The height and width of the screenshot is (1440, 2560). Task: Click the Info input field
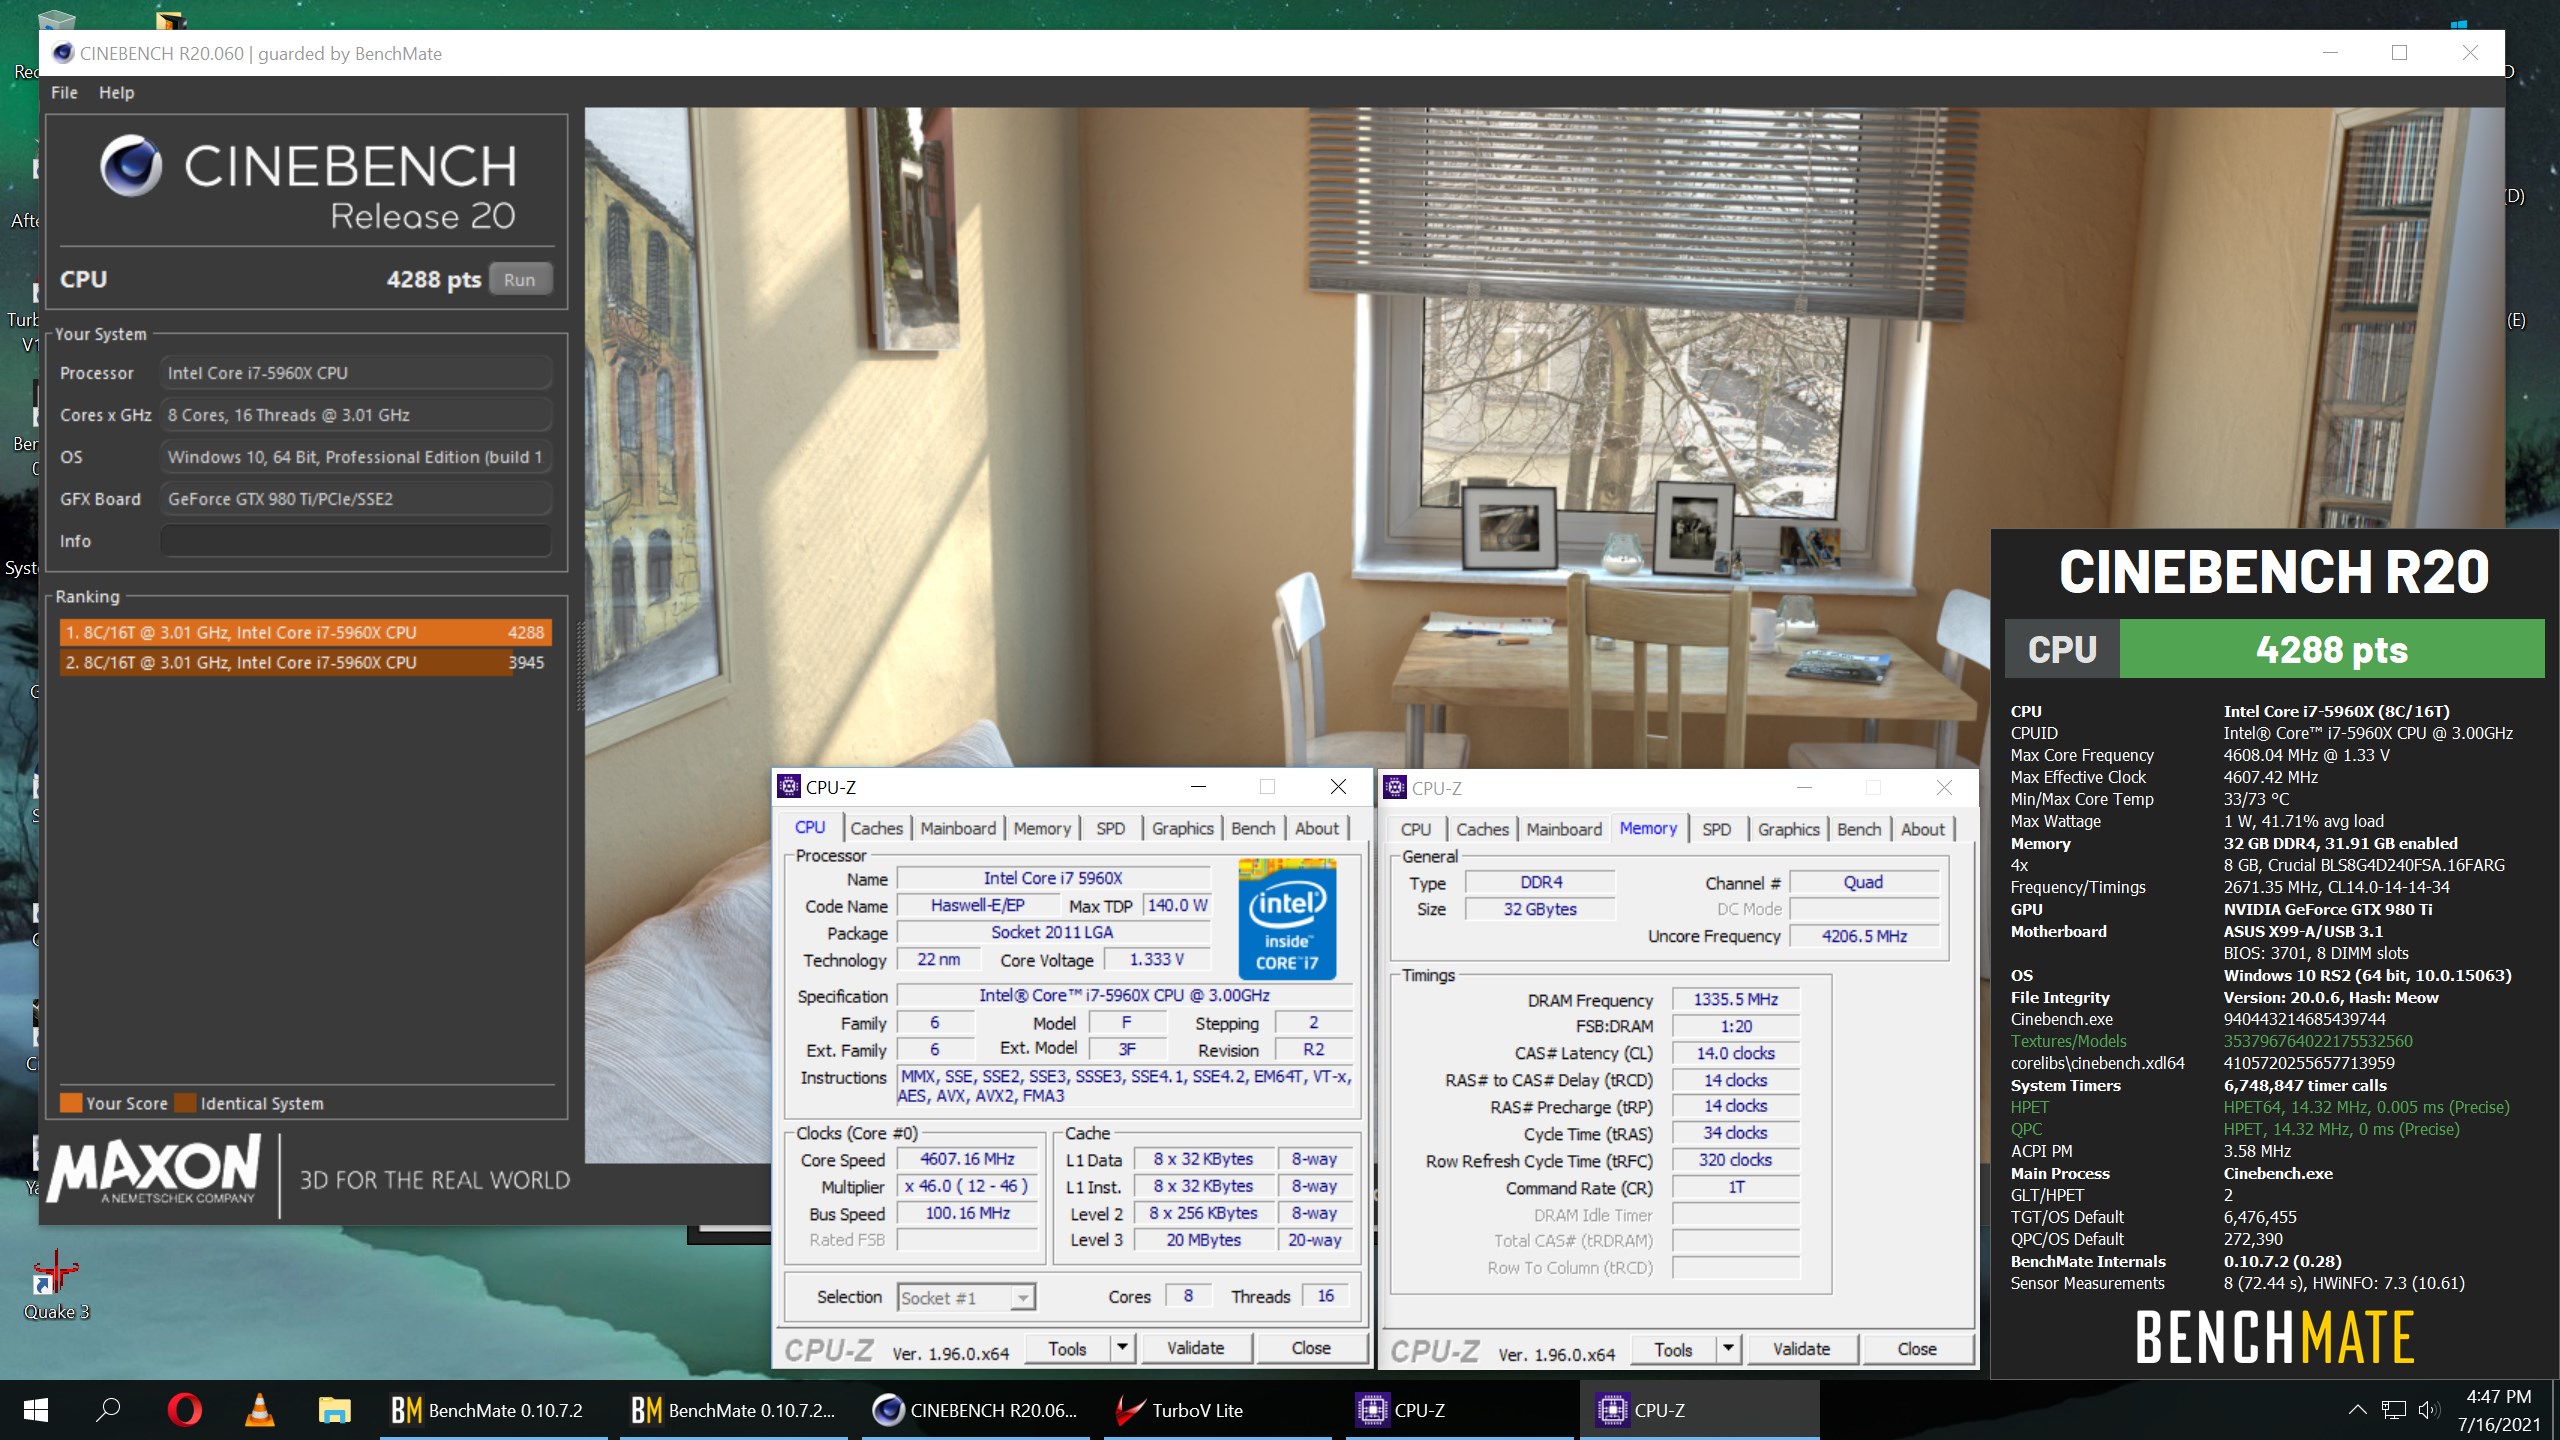[x=355, y=541]
